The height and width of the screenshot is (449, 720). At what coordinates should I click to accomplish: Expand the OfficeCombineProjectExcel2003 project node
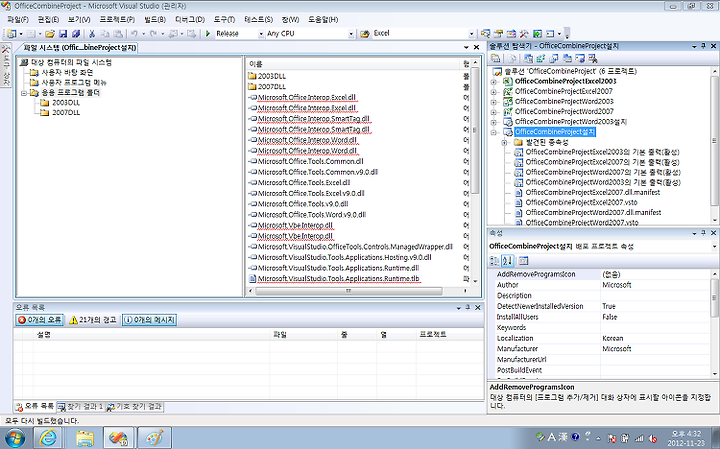pyautogui.click(x=495, y=82)
